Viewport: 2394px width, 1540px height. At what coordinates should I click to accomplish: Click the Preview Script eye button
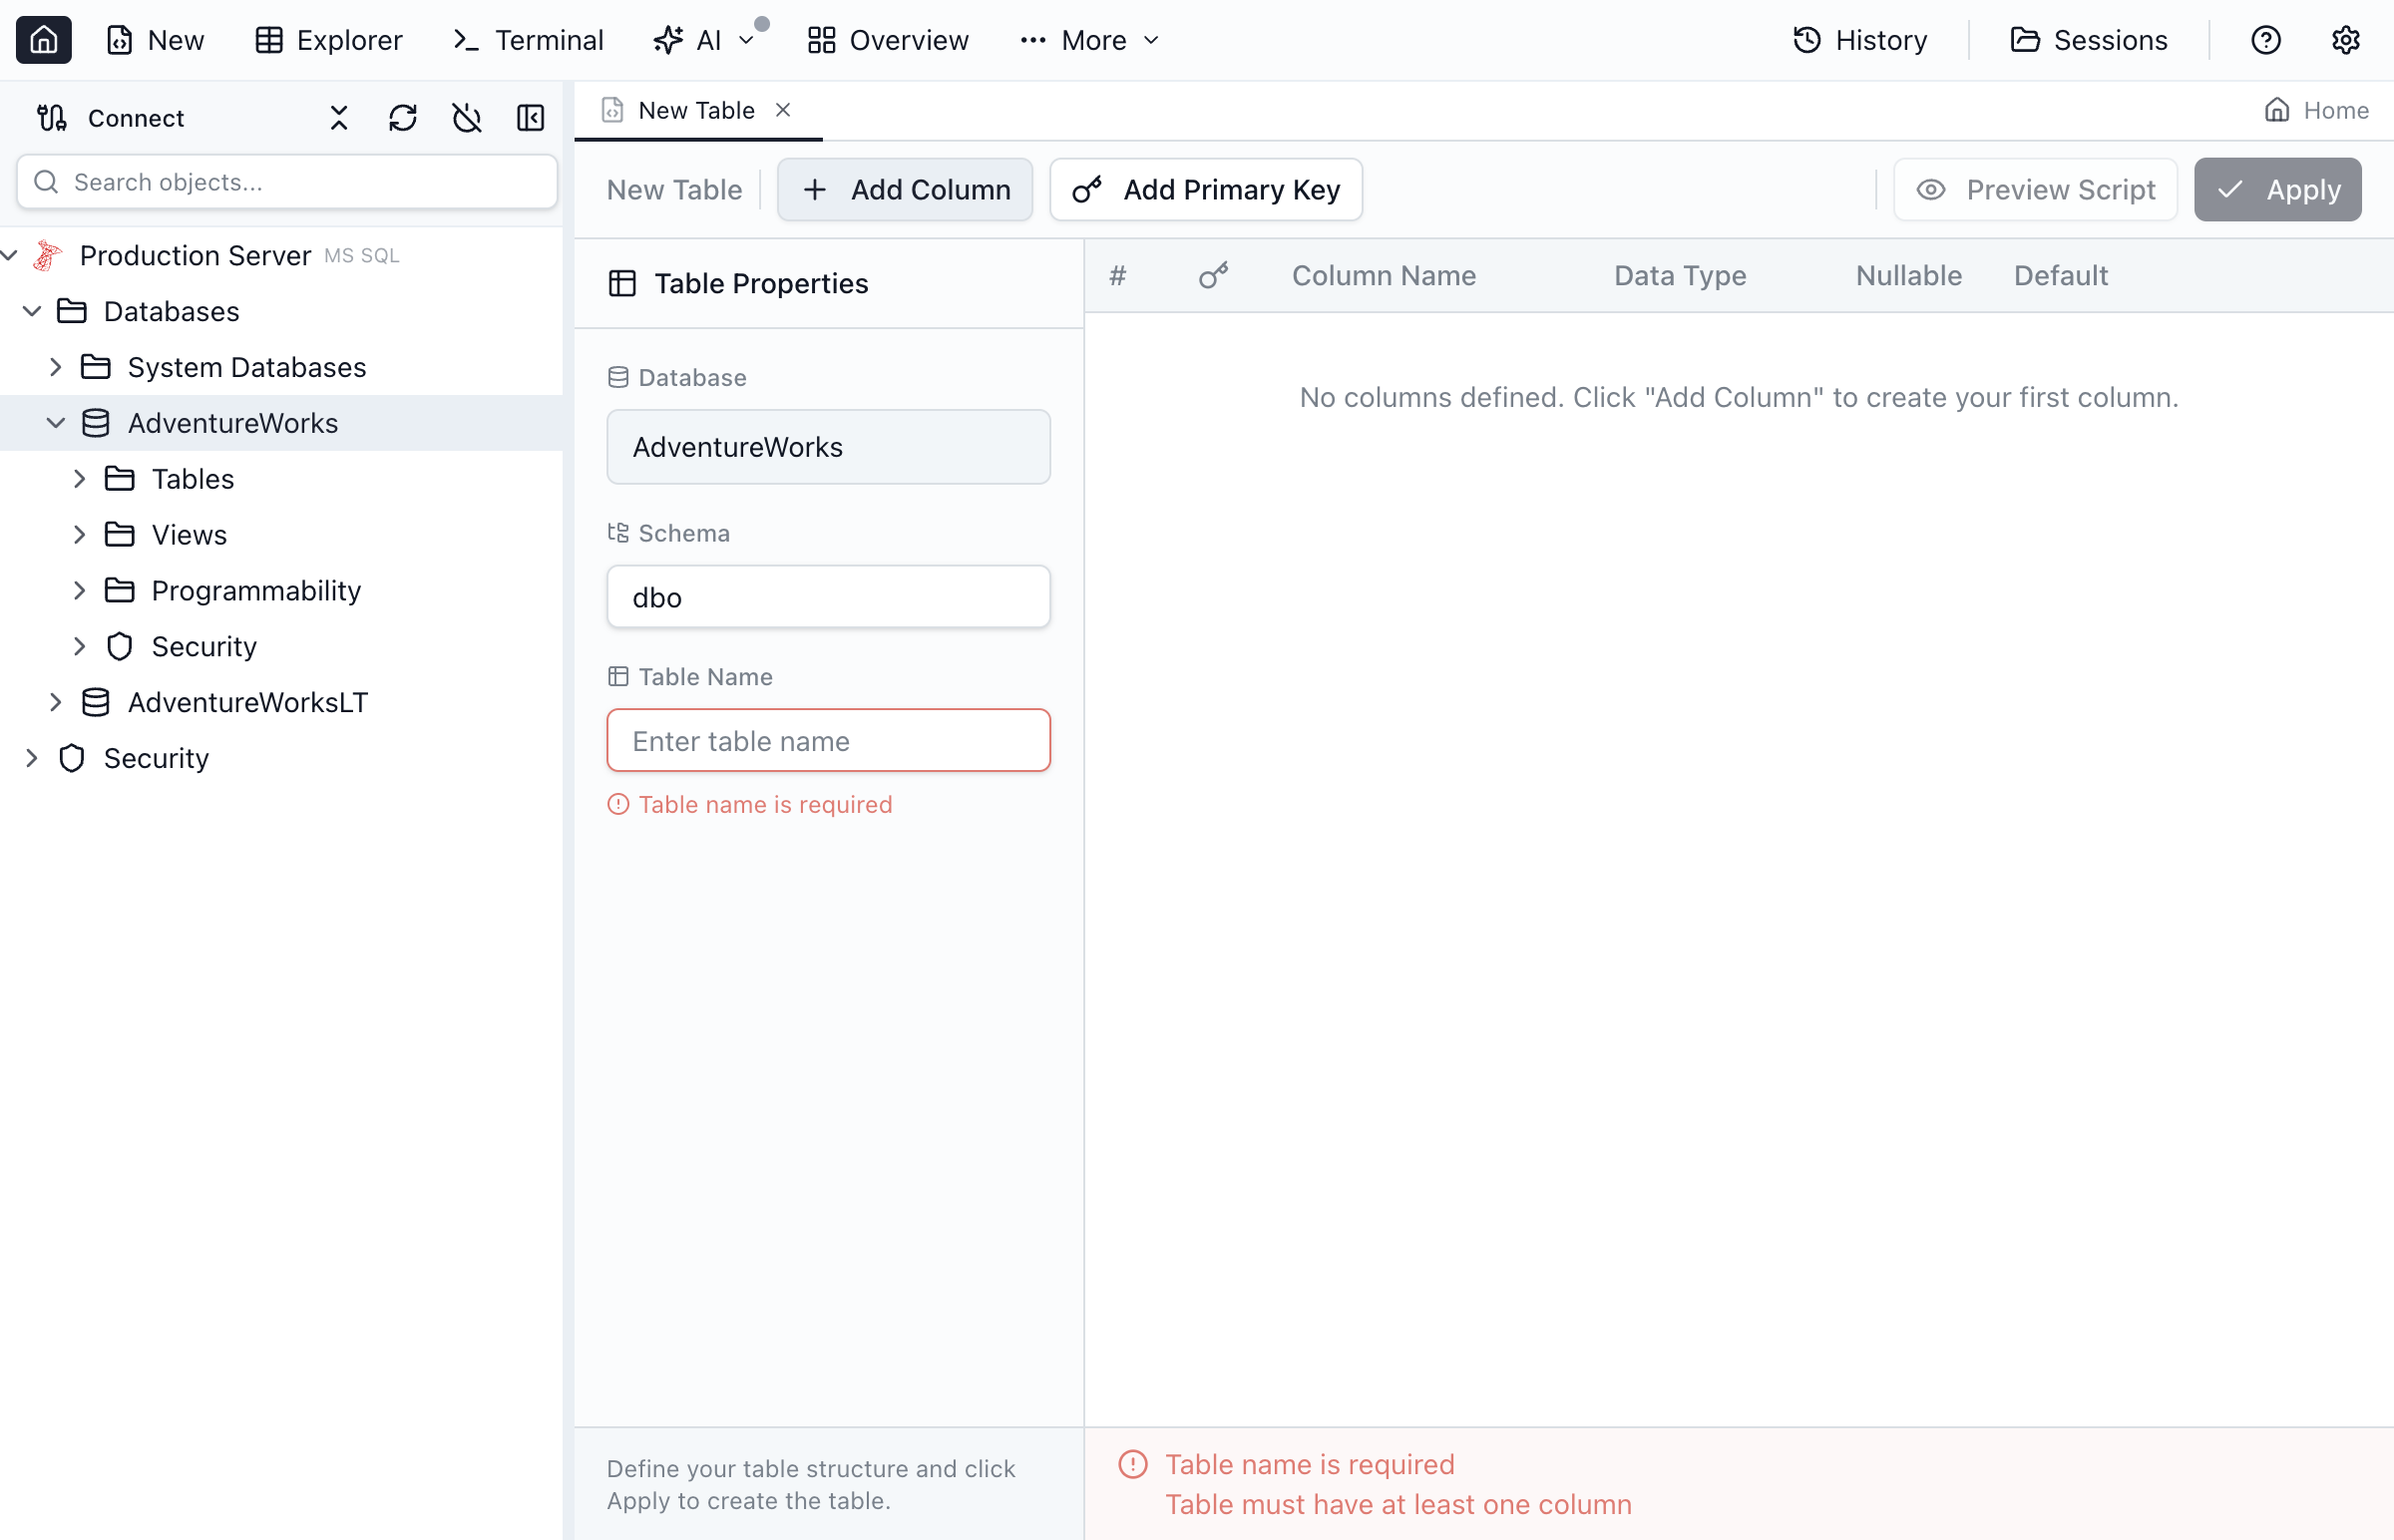(x=2035, y=189)
